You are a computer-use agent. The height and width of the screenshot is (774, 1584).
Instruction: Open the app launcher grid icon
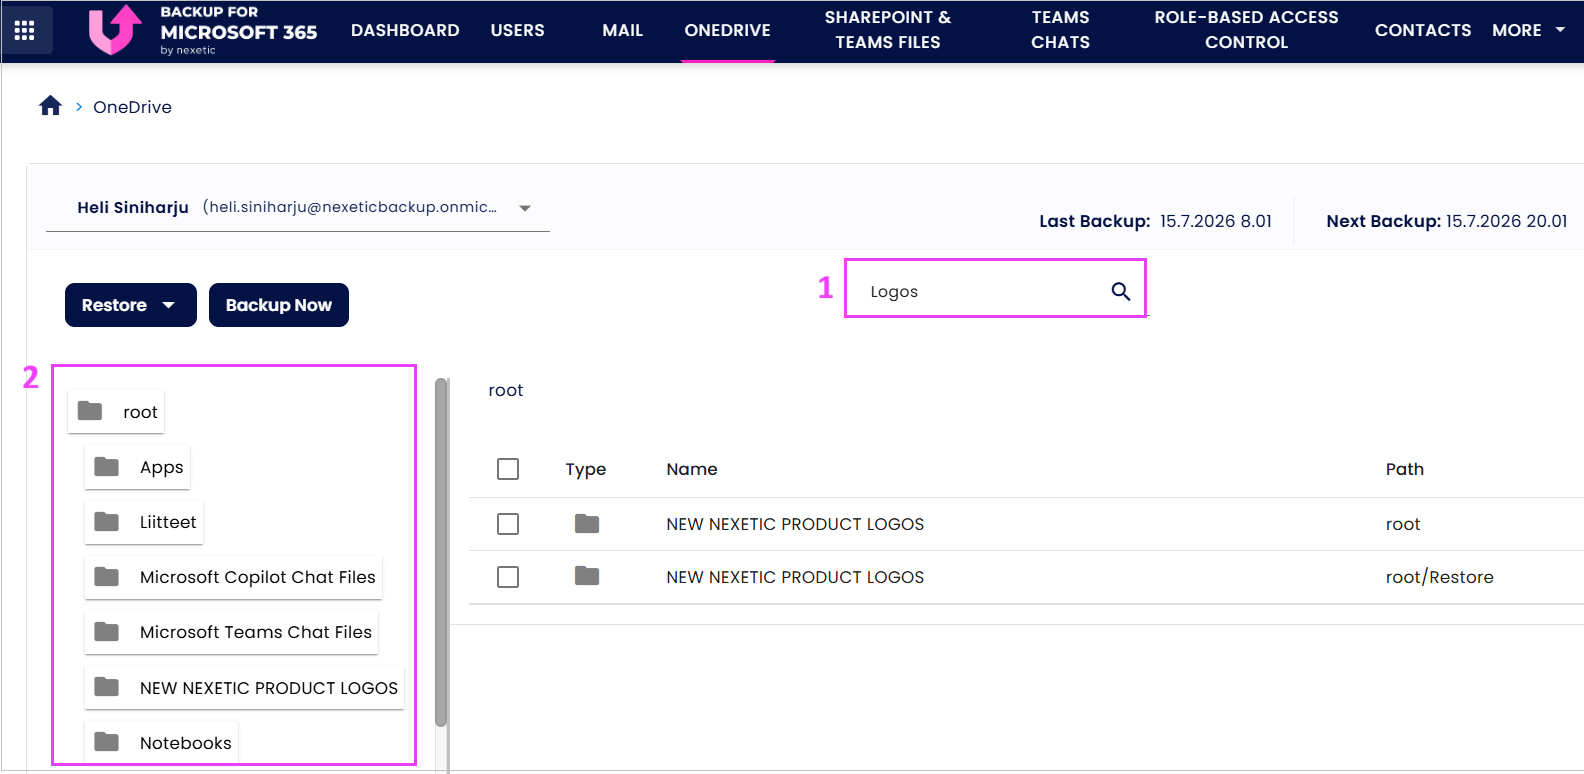point(24,30)
